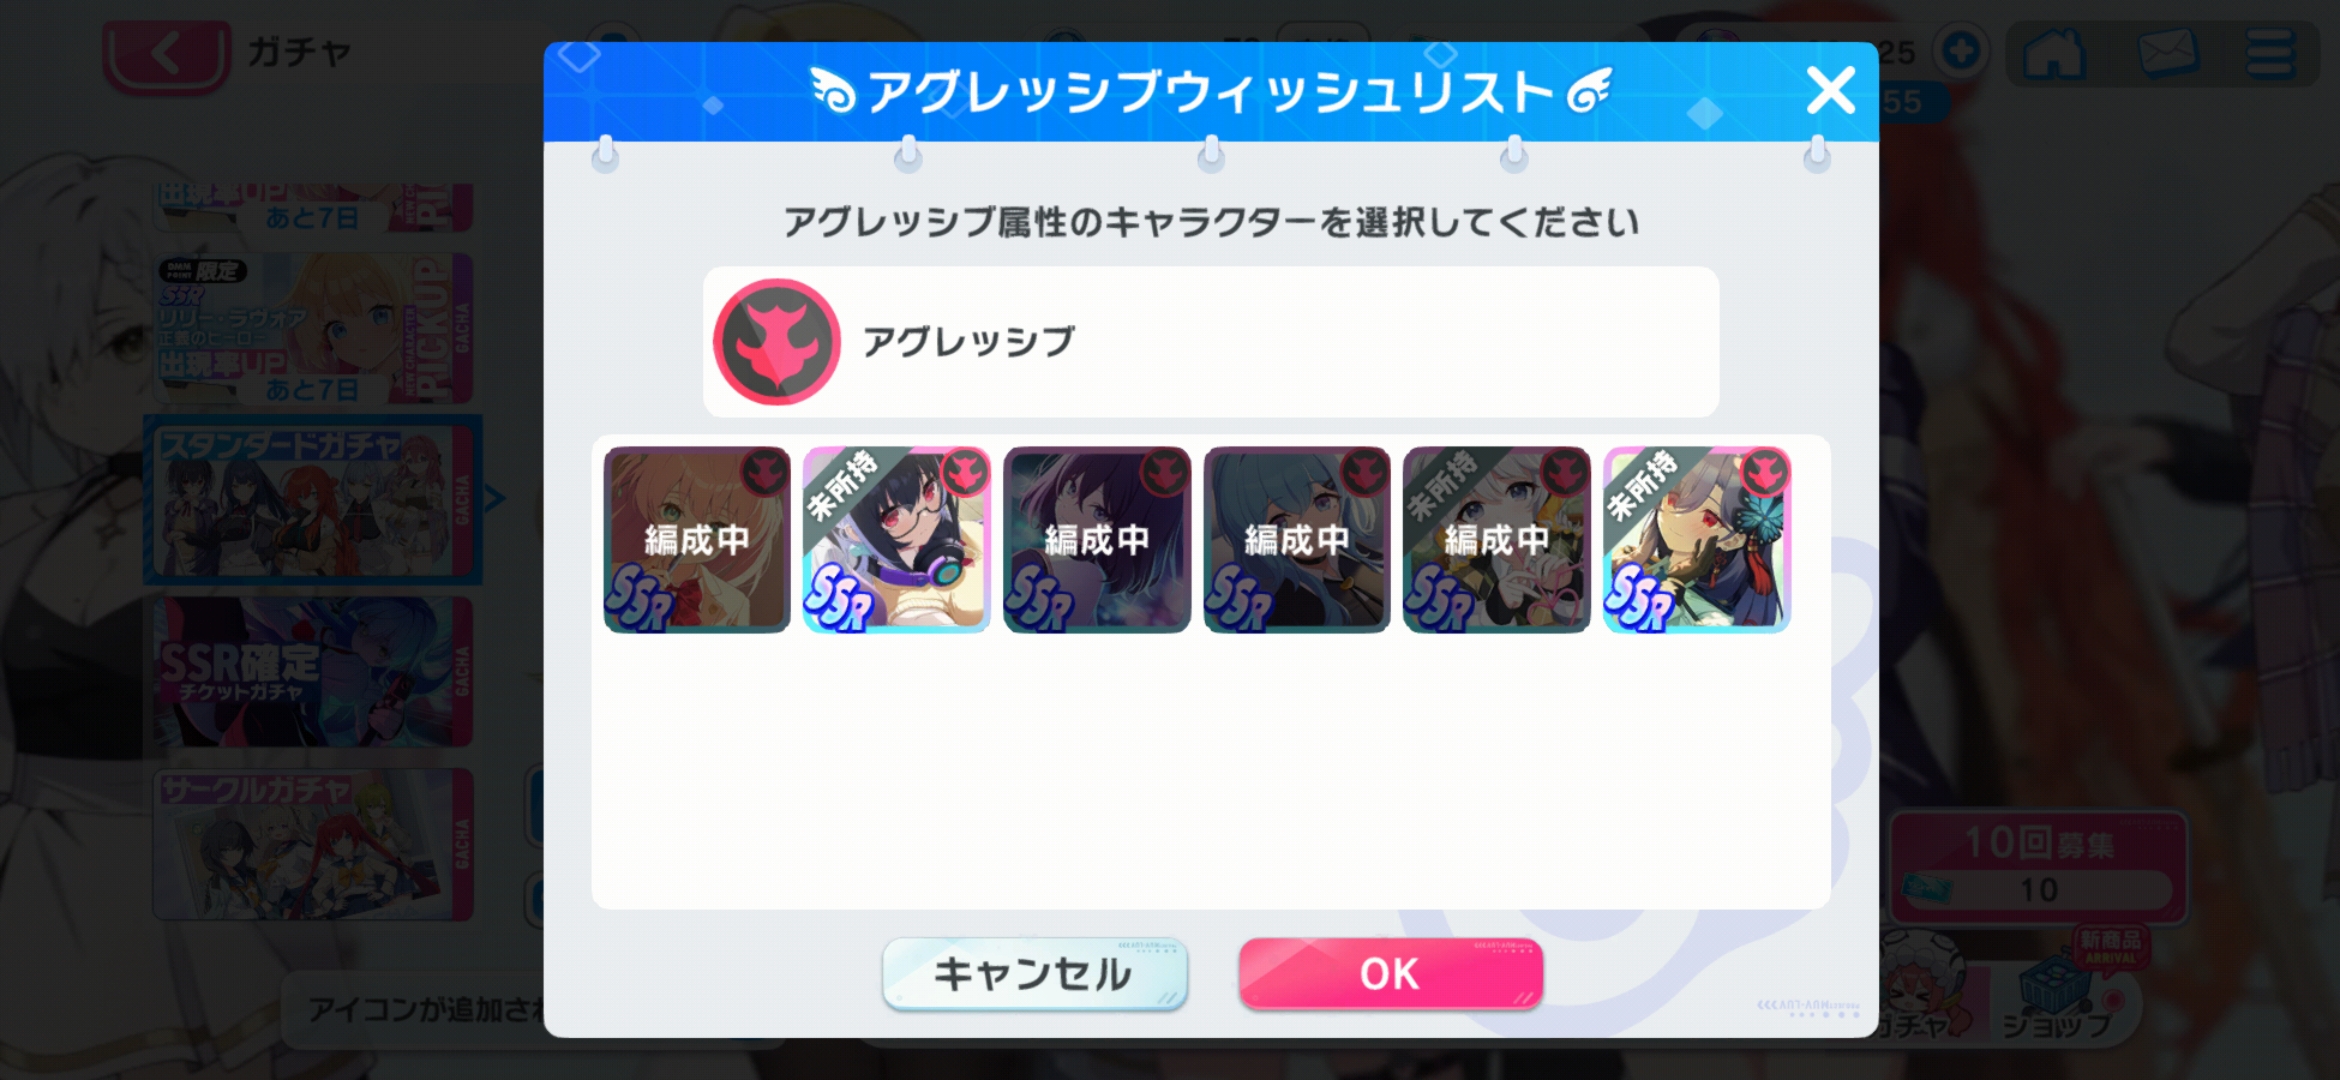Image resolution: width=2340 pixels, height=1080 pixels.
Task: Tap the 10回募集 recruit button
Action: tap(2038, 867)
